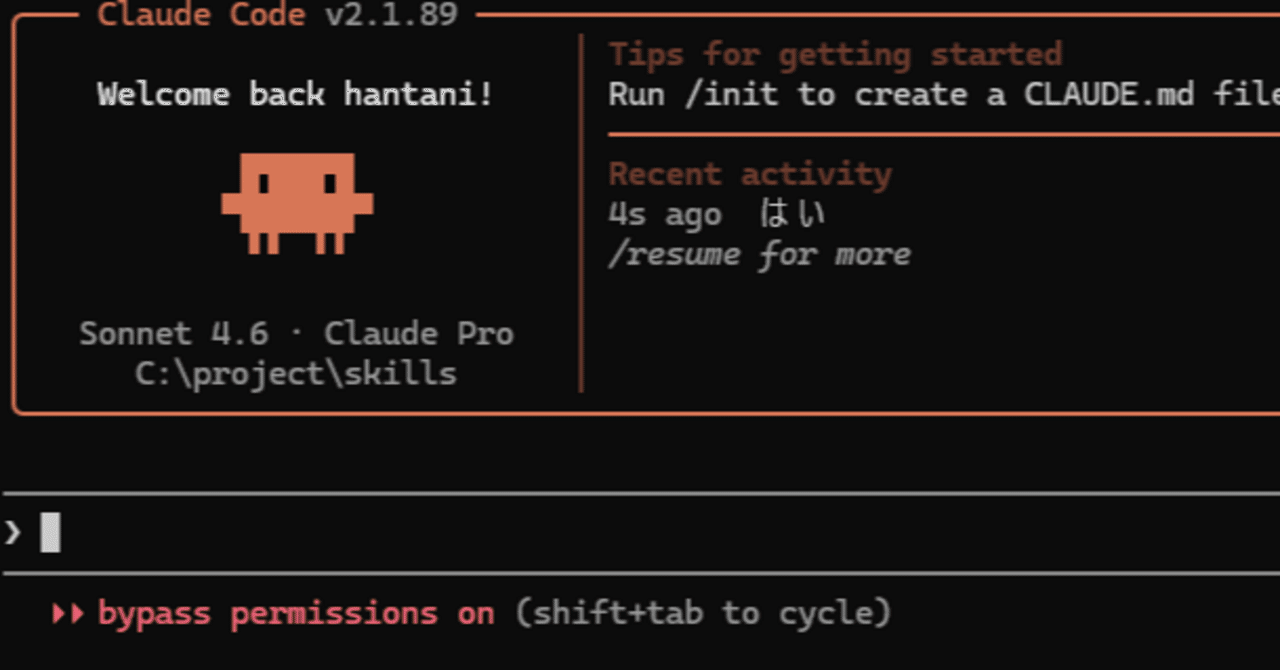Viewport: 1280px width, 670px height.
Task: Click the Recent activity heading
Action: click(750, 174)
